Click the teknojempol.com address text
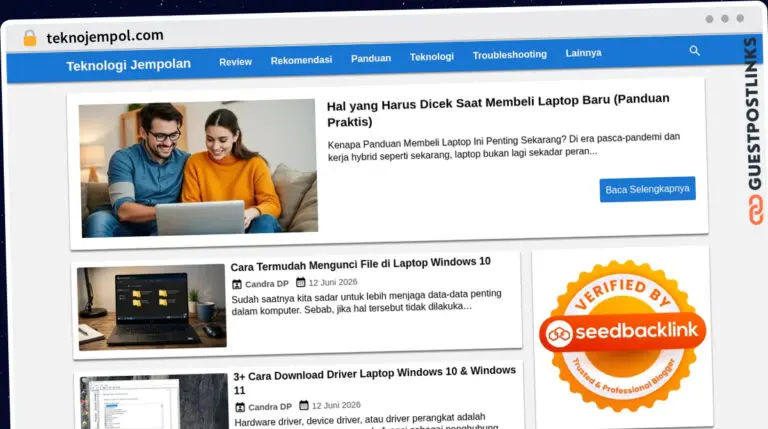 [105, 36]
